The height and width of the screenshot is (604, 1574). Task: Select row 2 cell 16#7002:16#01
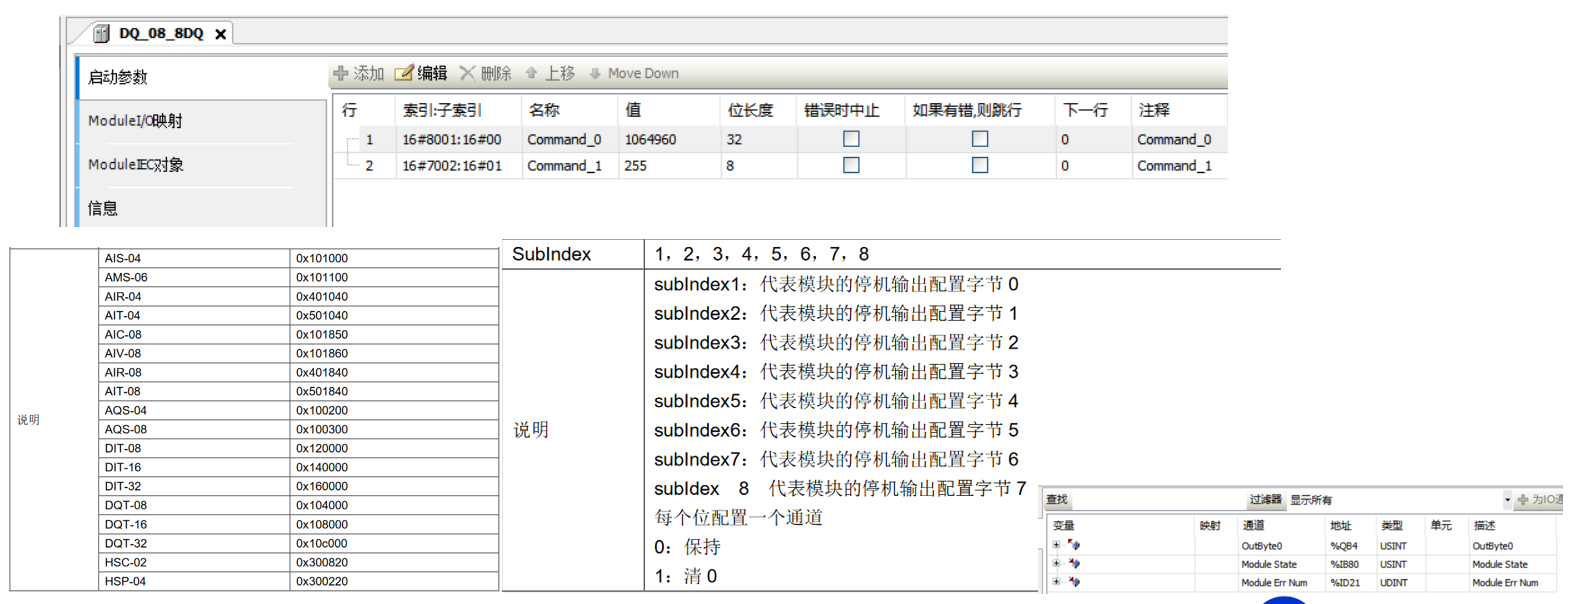[x=458, y=165]
